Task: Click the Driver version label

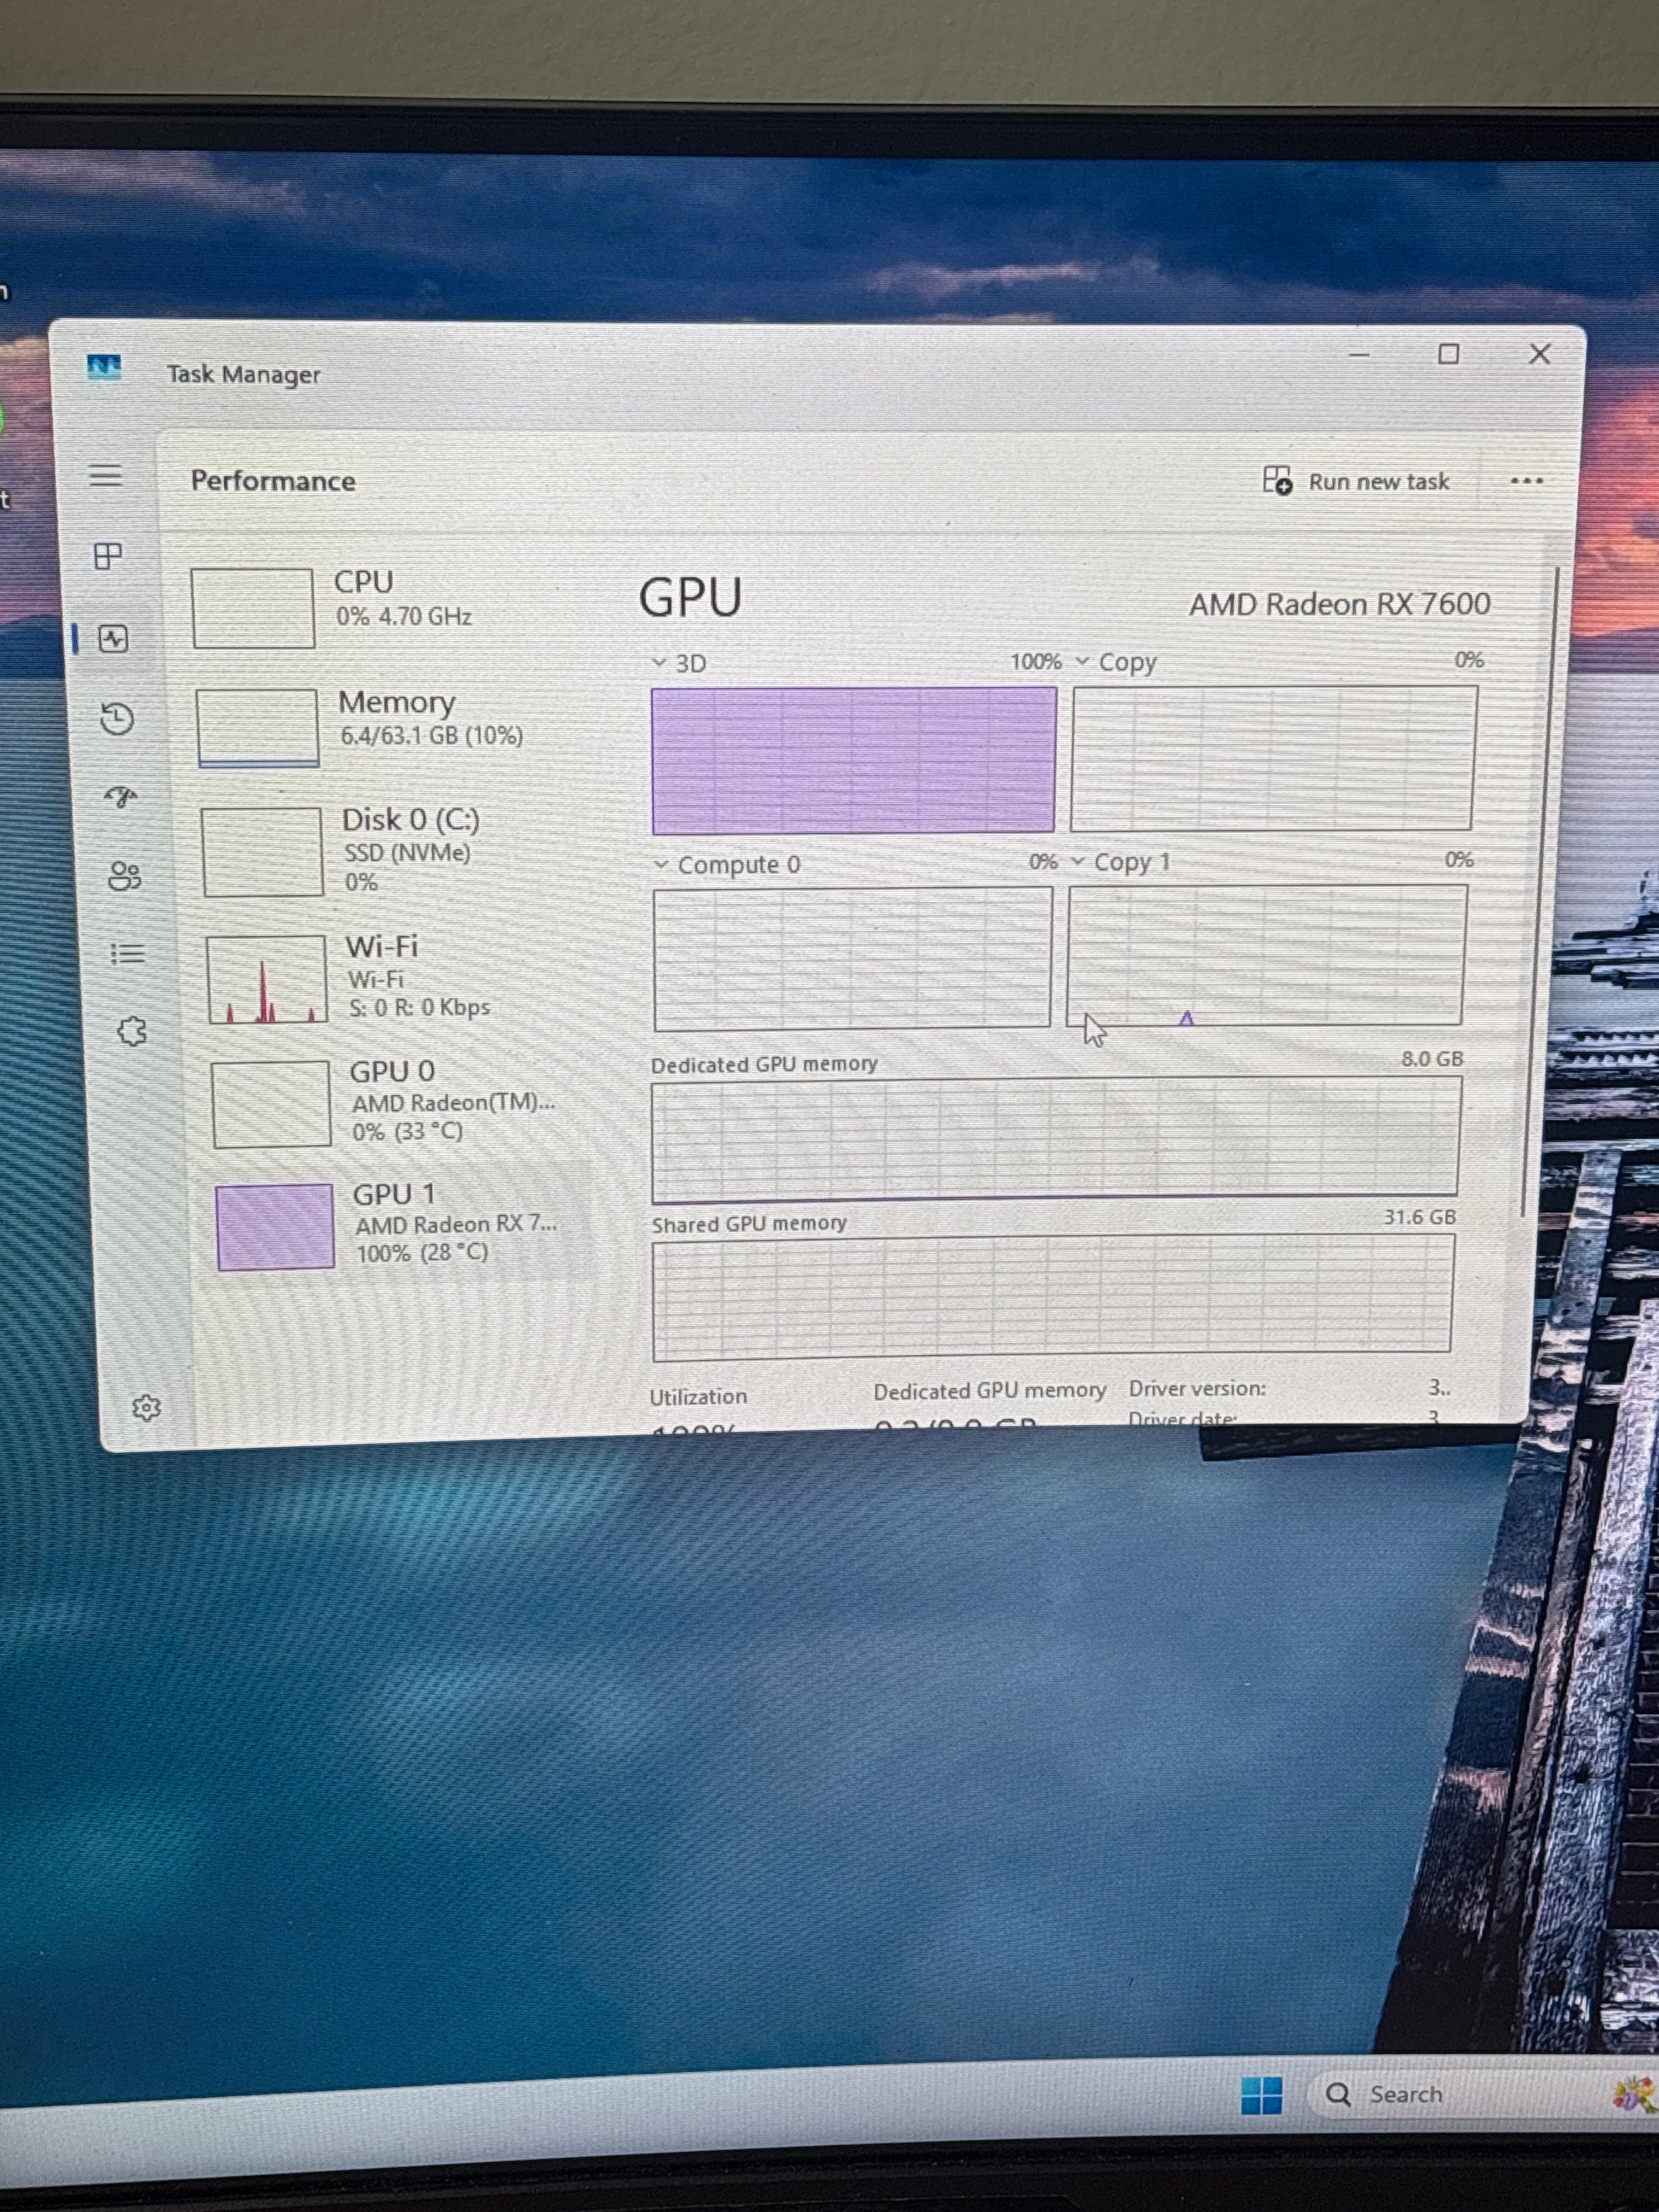Action: click(x=1197, y=1388)
